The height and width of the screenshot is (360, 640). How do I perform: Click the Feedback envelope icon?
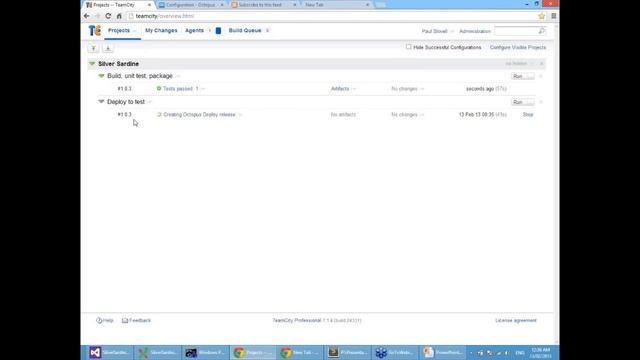pos(125,320)
